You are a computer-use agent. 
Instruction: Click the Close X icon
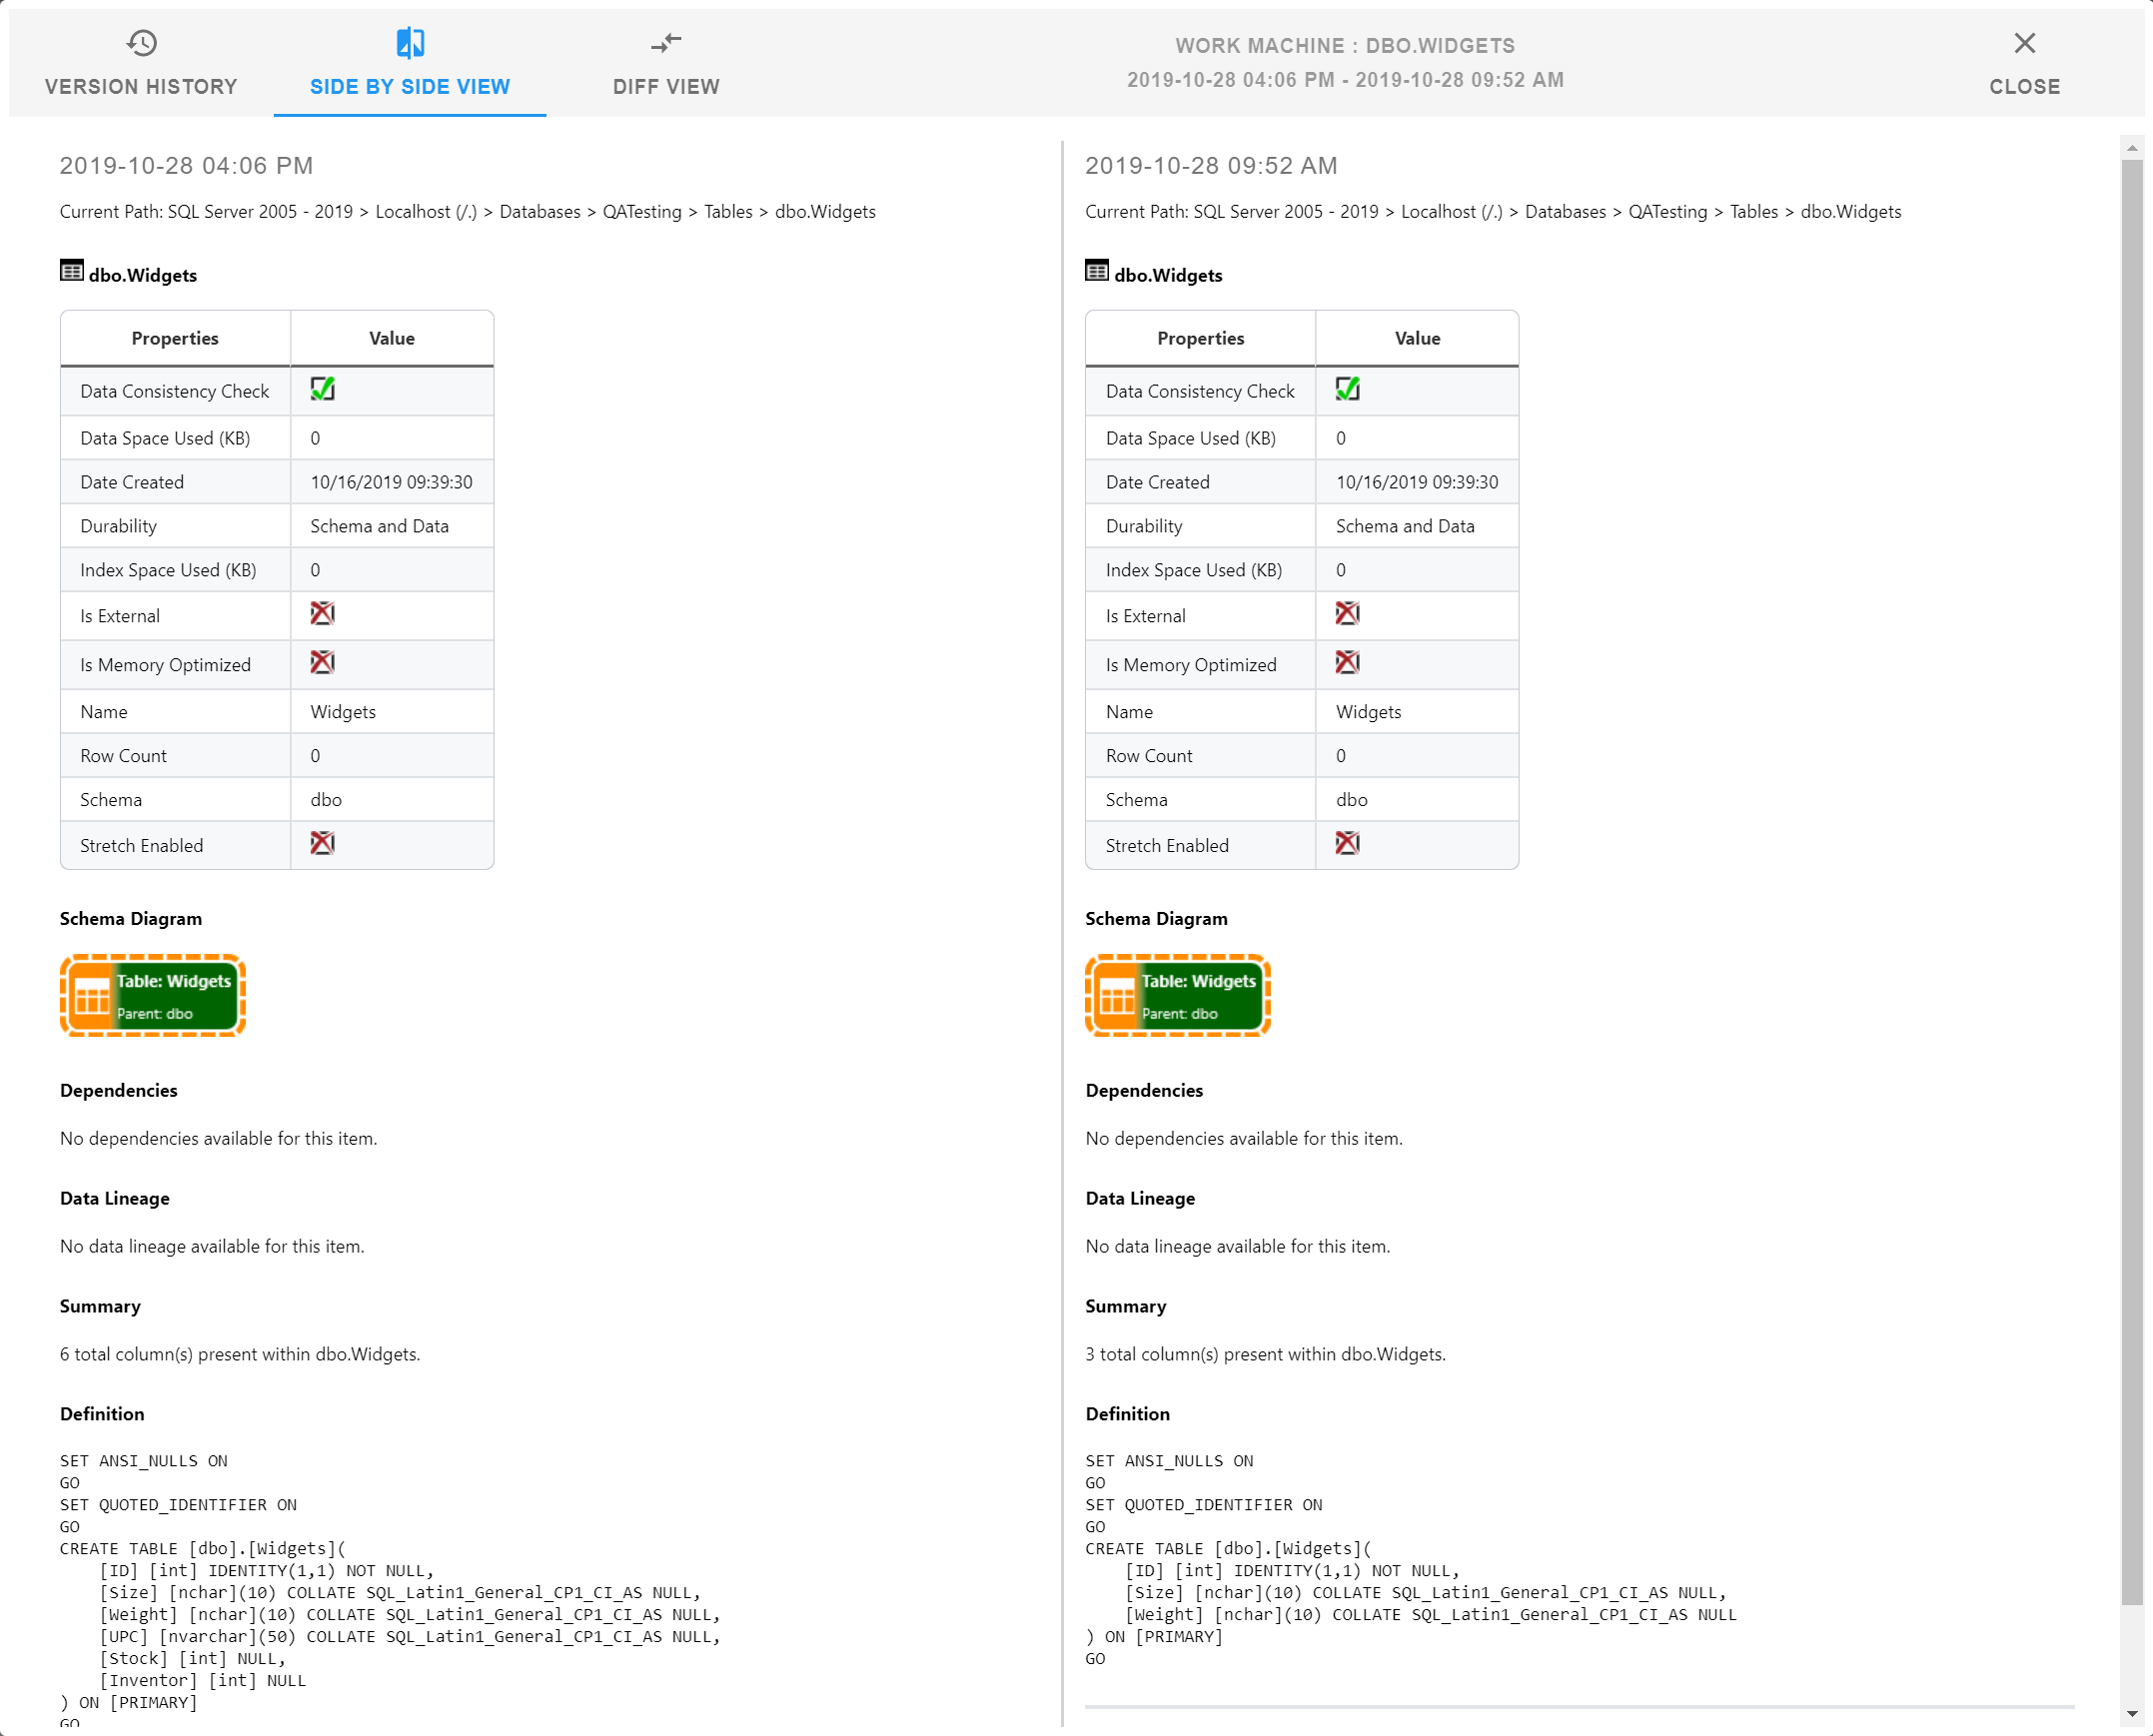2024,43
